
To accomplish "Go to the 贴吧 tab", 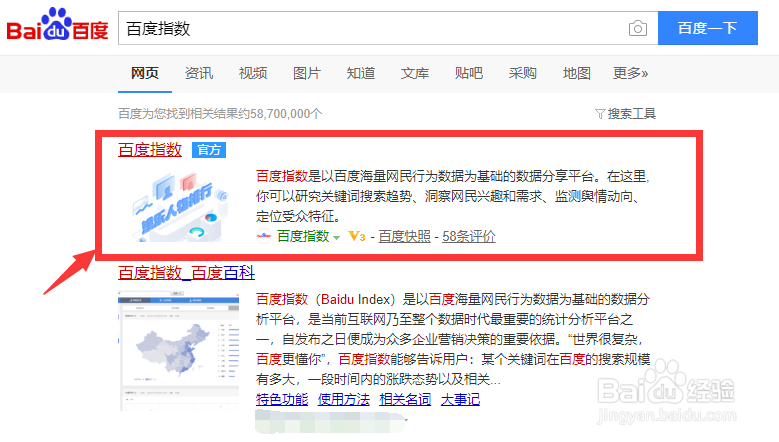I will click(468, 74).
